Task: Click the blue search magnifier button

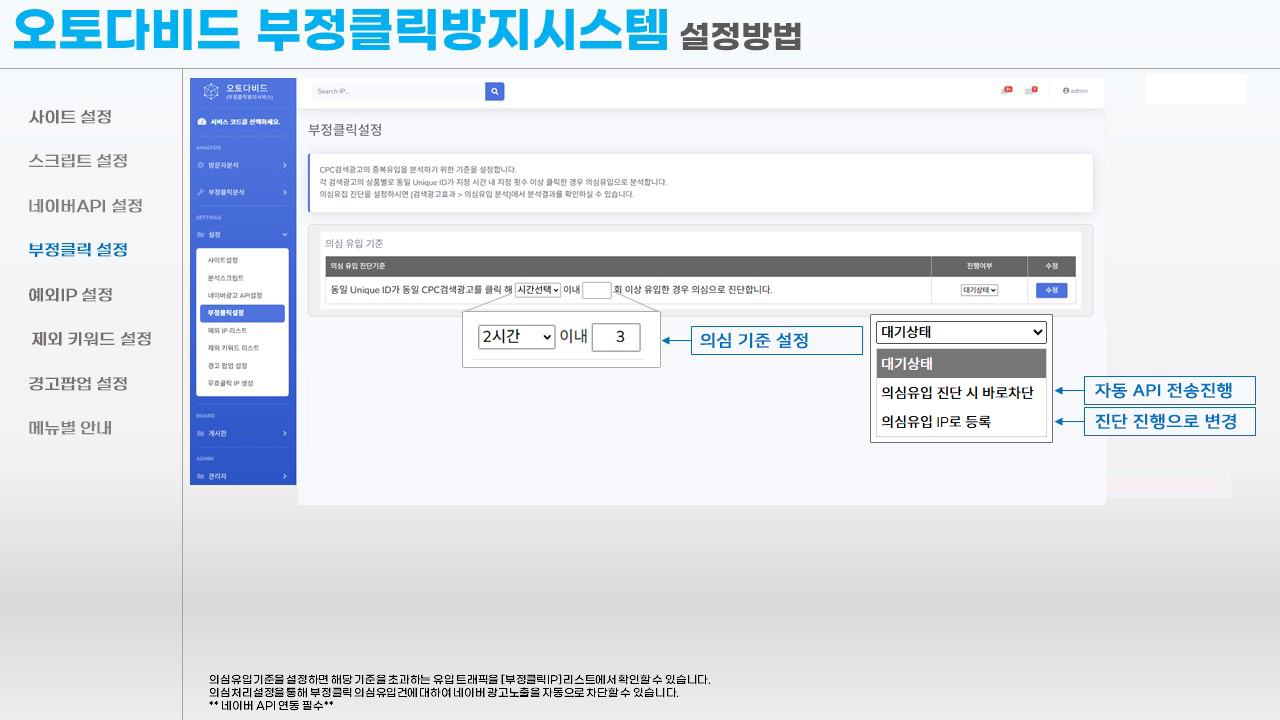Action: pyautogui.click(x=494, y=91)
